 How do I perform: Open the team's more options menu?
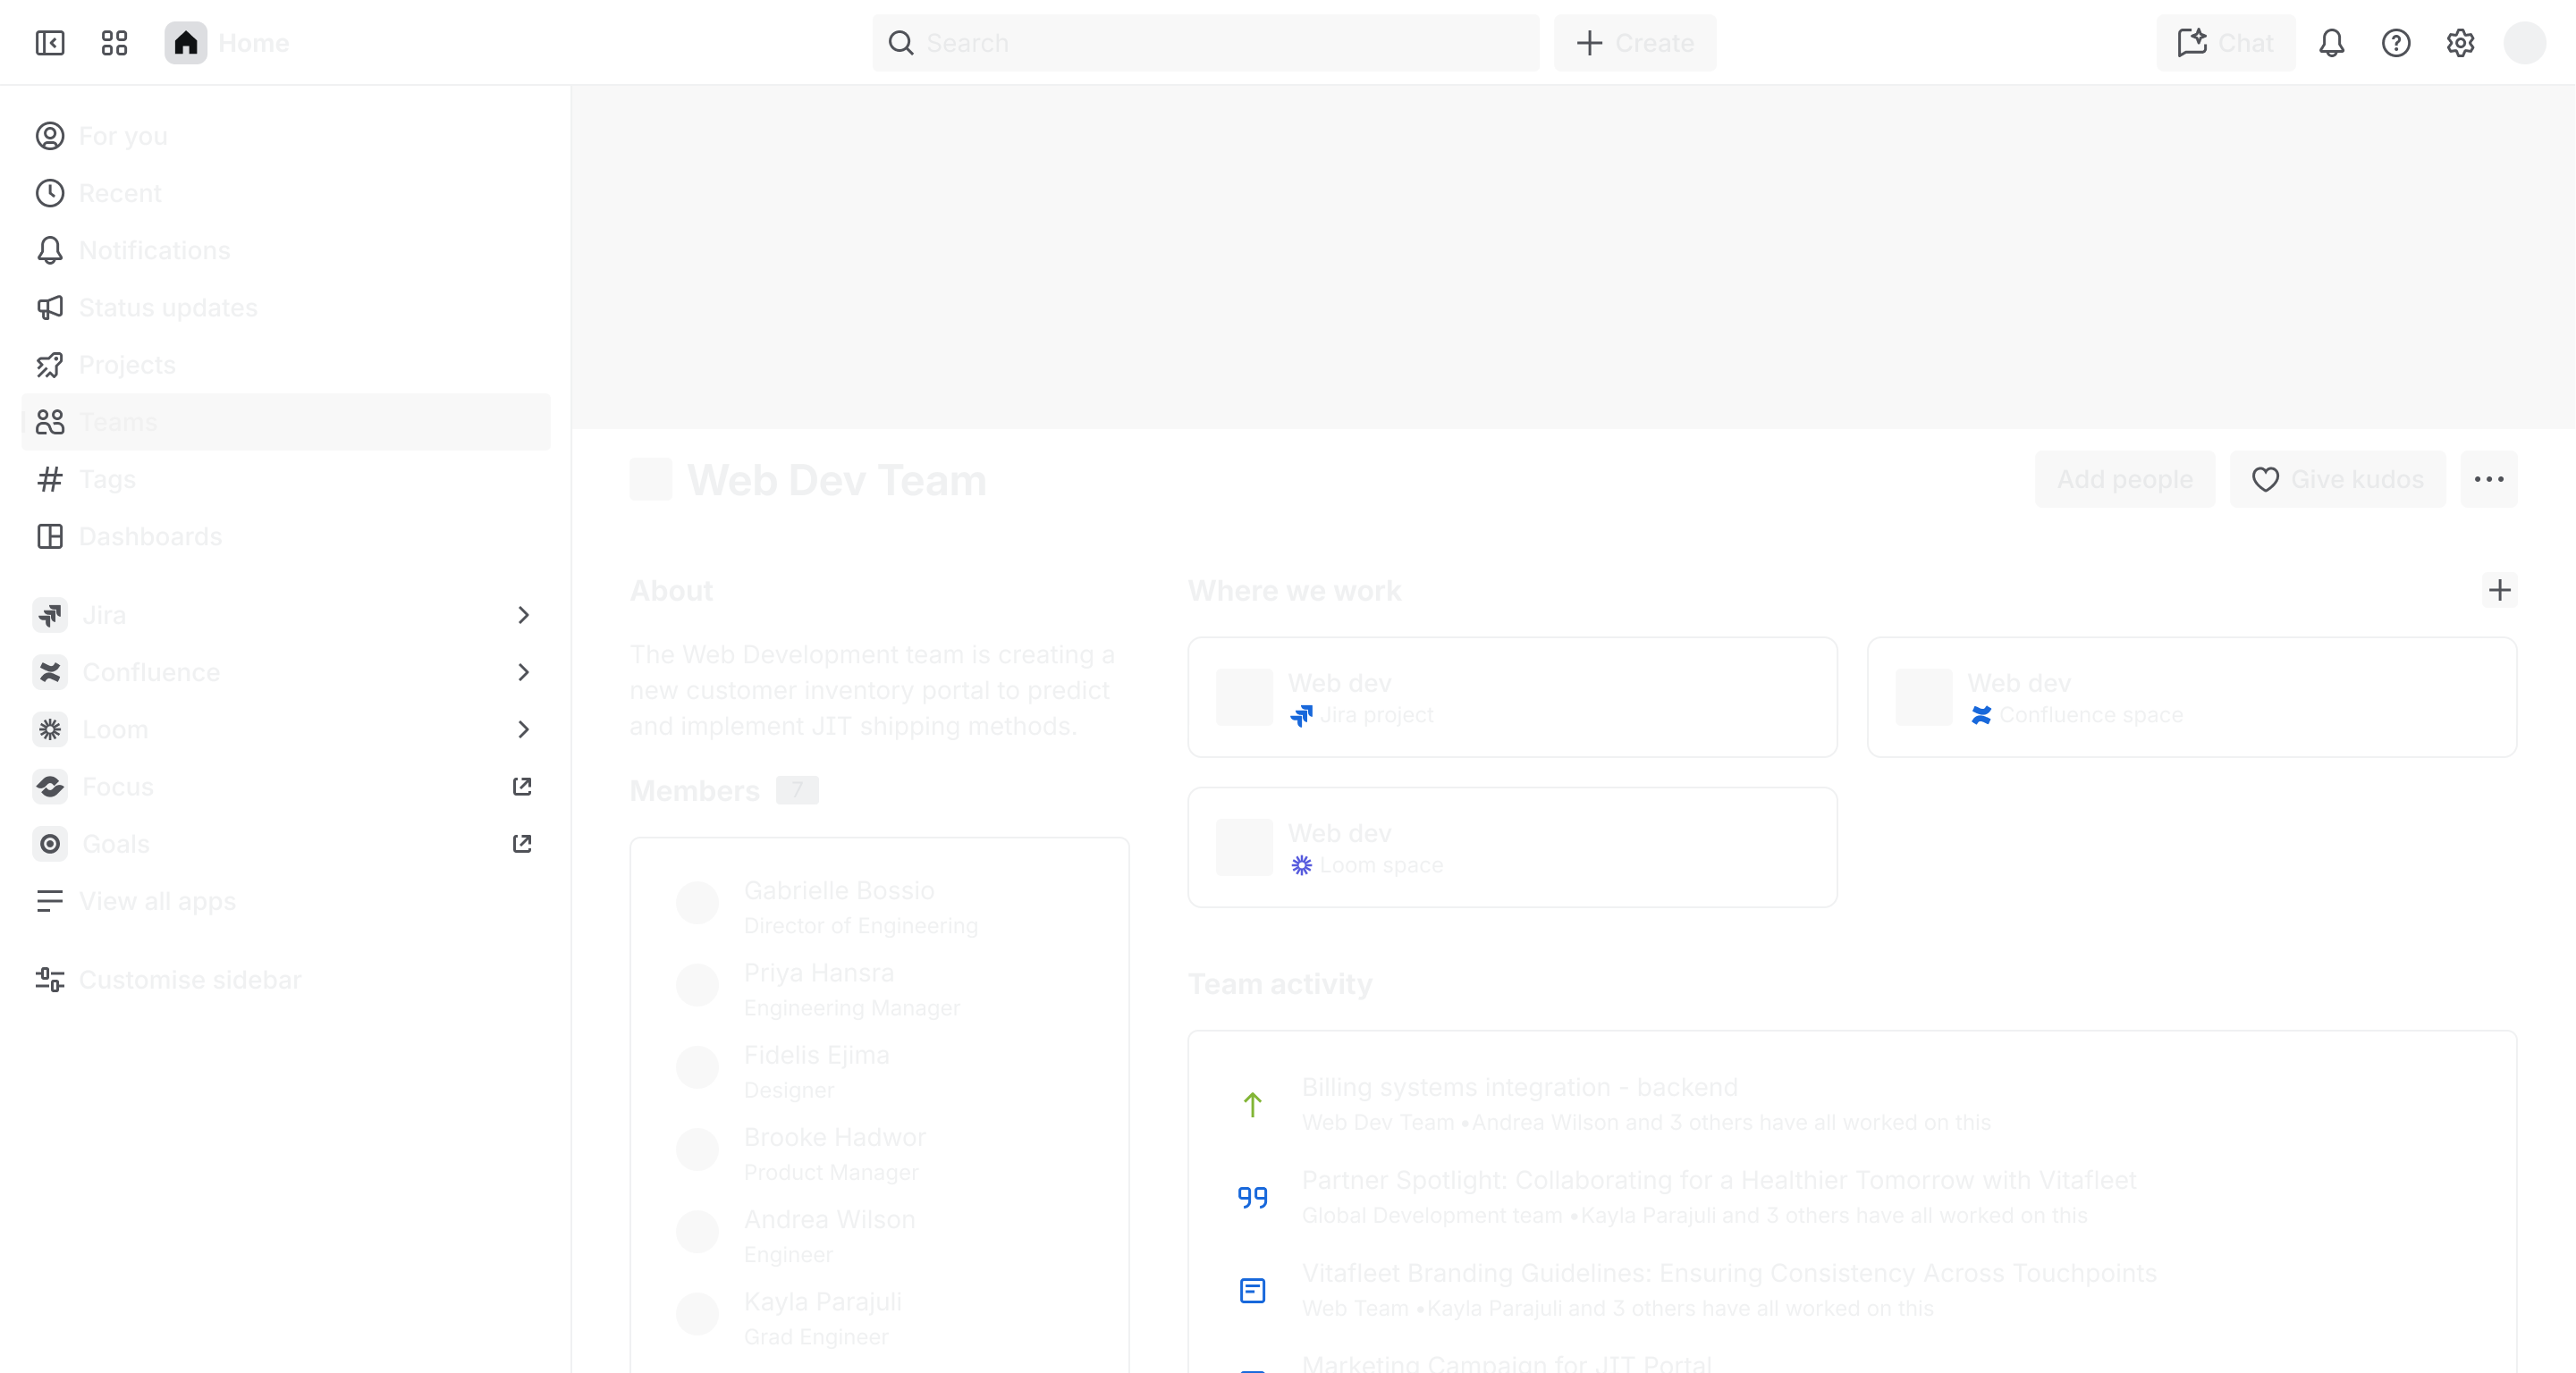[2490, 479]
